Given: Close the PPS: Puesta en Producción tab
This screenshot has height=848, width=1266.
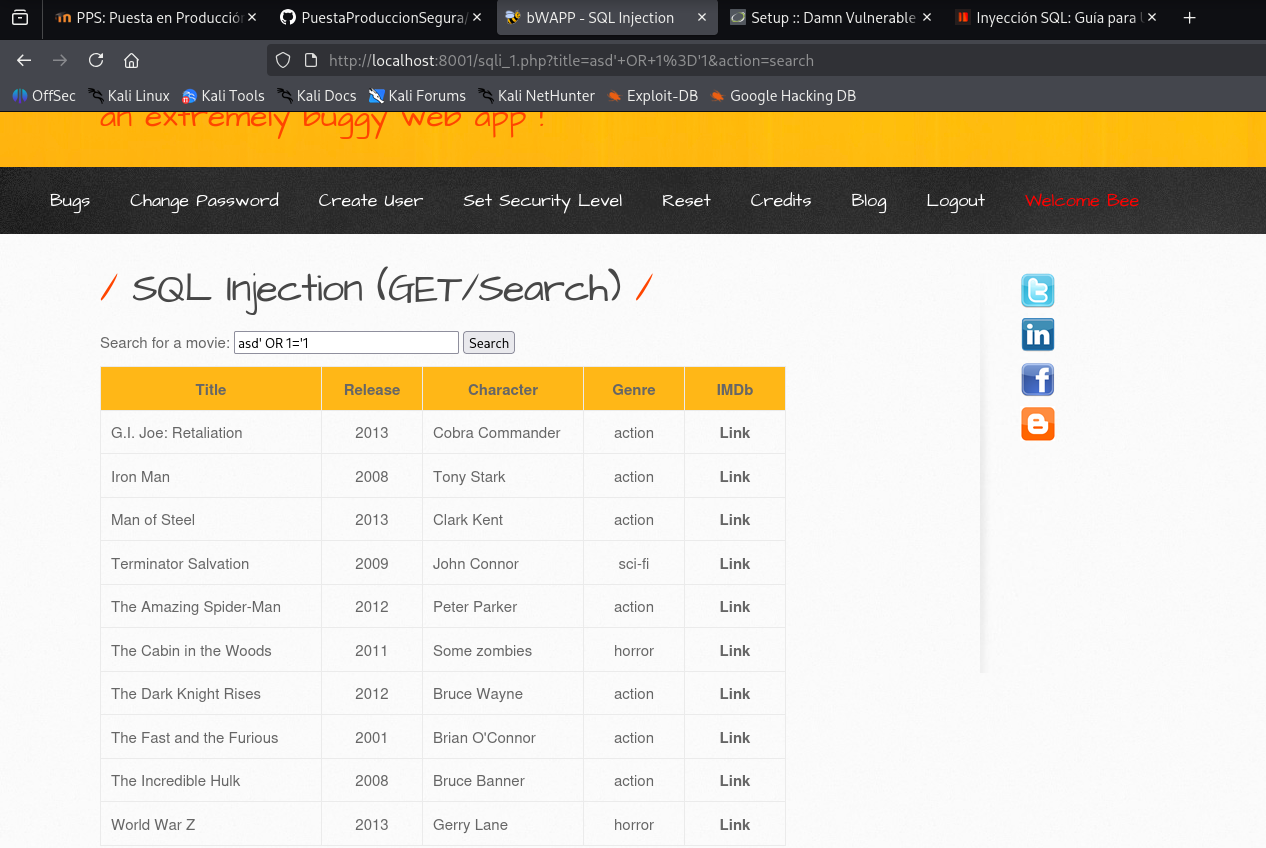Looking at the screenshot, I should pyautogui.click(x=251, y=17).
